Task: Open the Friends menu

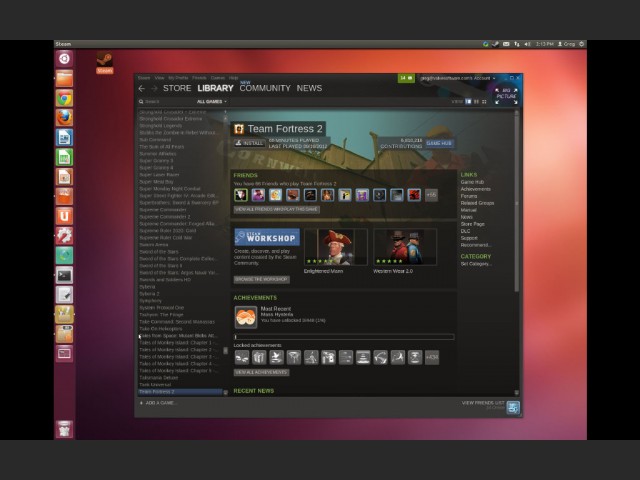Action: click(199, 78)
